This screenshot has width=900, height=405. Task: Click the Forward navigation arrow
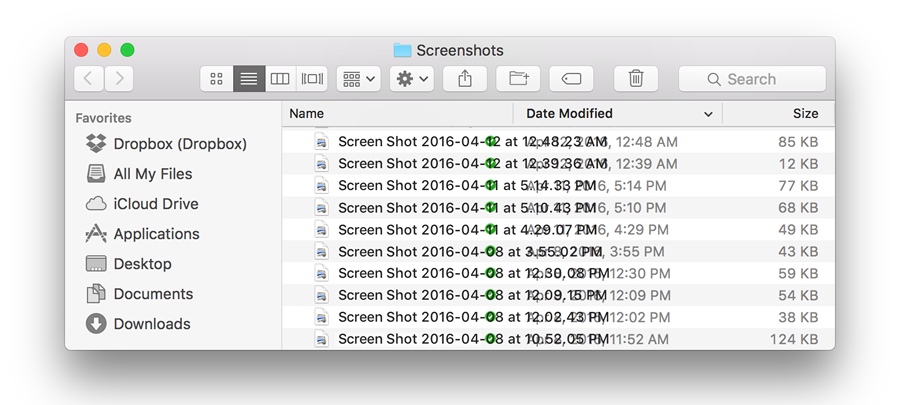pos(119,79)
